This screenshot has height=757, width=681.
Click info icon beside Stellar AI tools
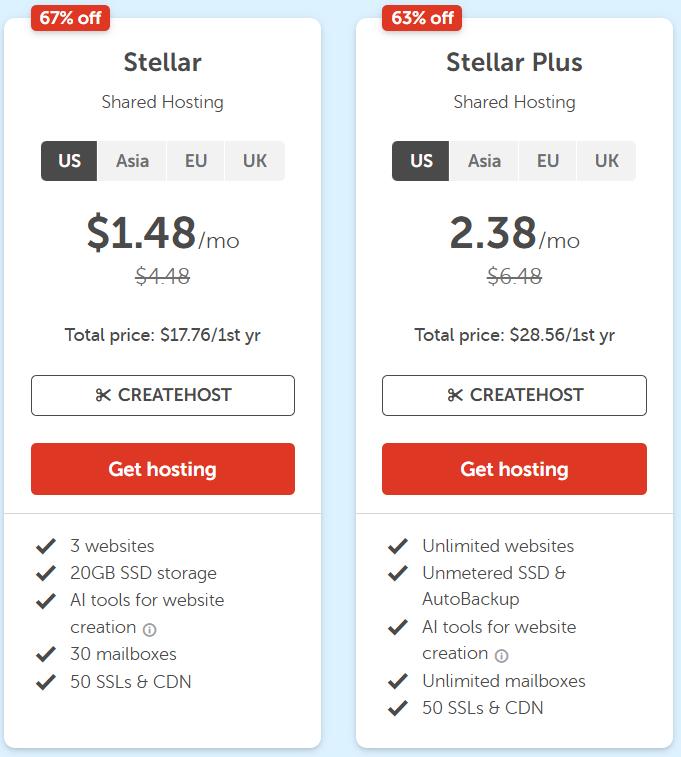150,630
